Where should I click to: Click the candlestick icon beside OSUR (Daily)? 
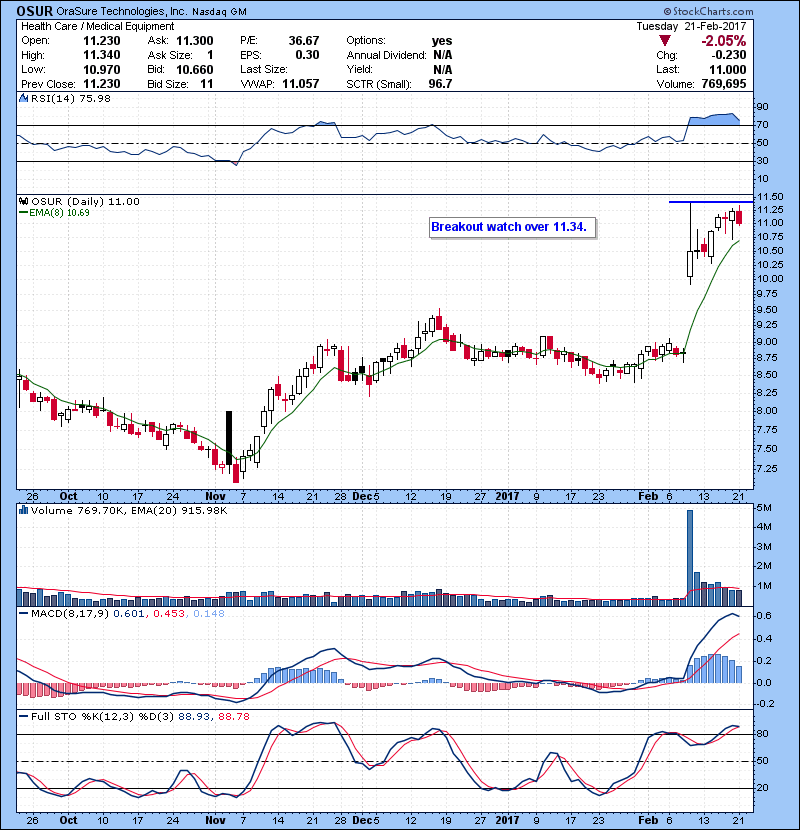23,201
